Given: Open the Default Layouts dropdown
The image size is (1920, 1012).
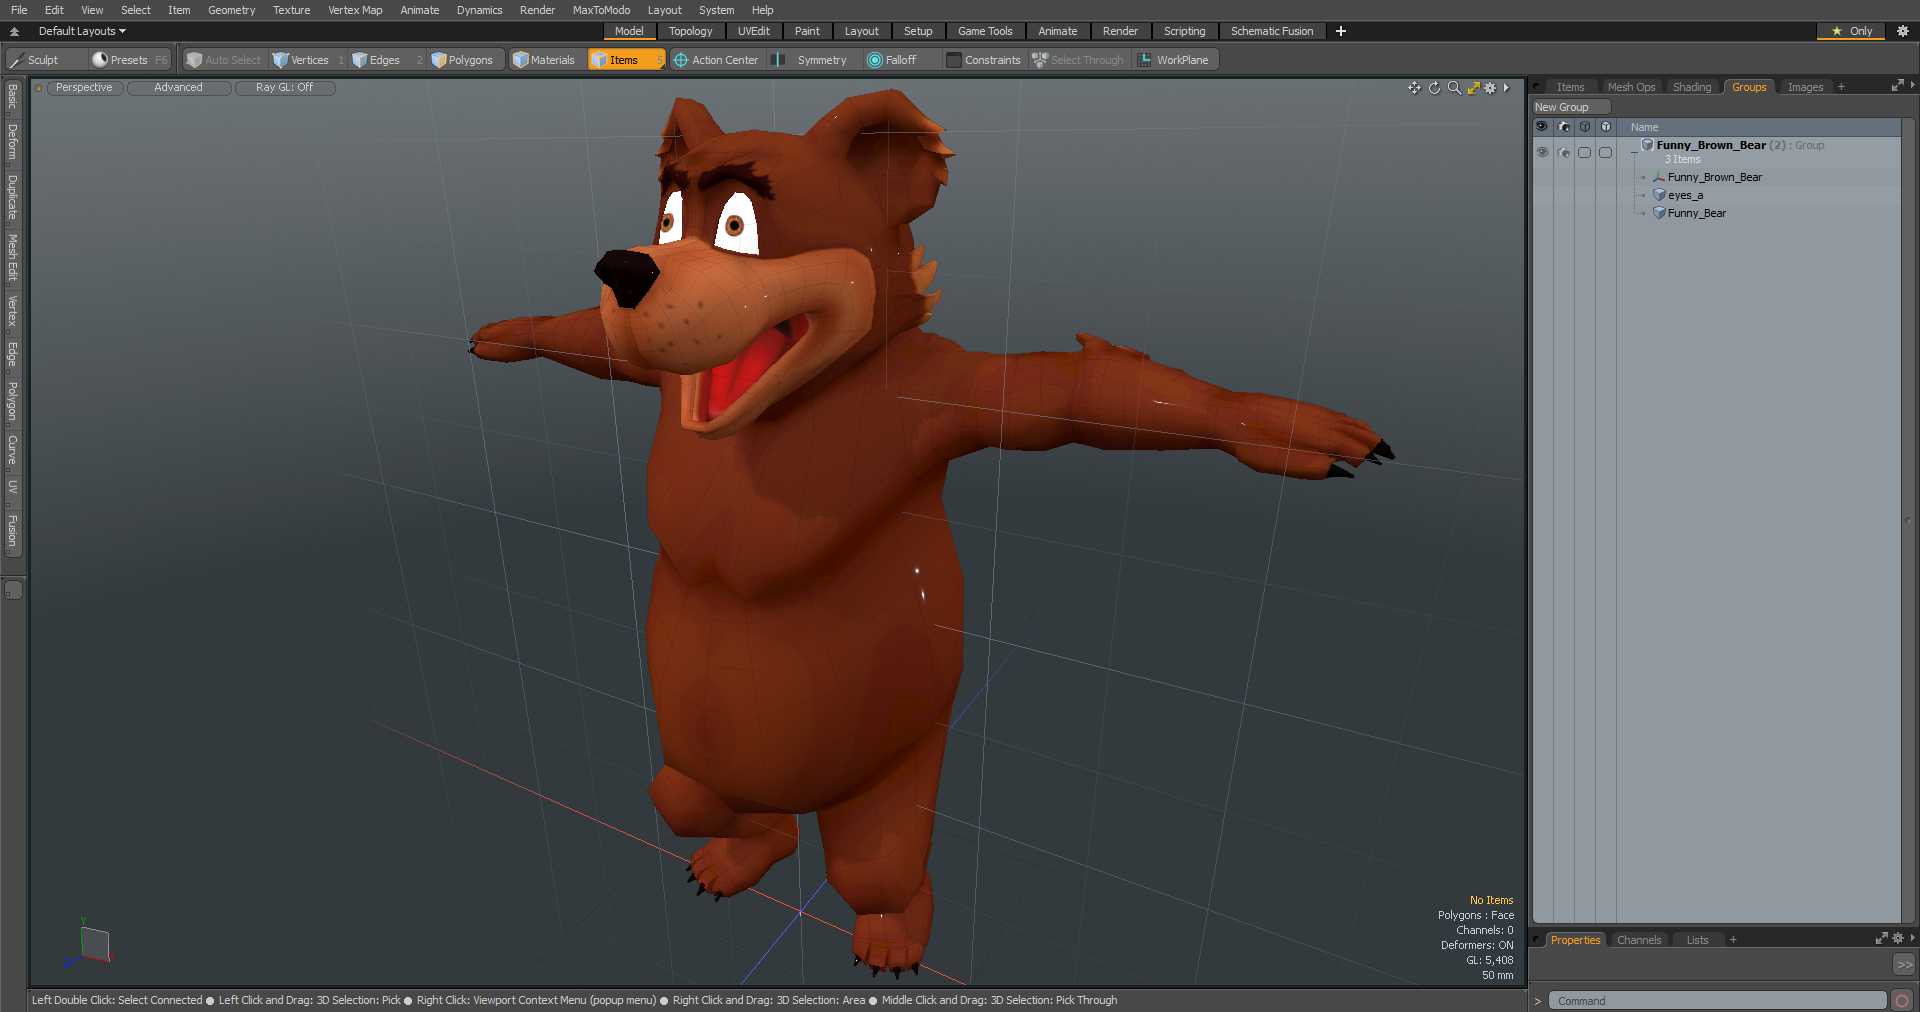Looking at the screenshot, I should click(x=82, y=31).
